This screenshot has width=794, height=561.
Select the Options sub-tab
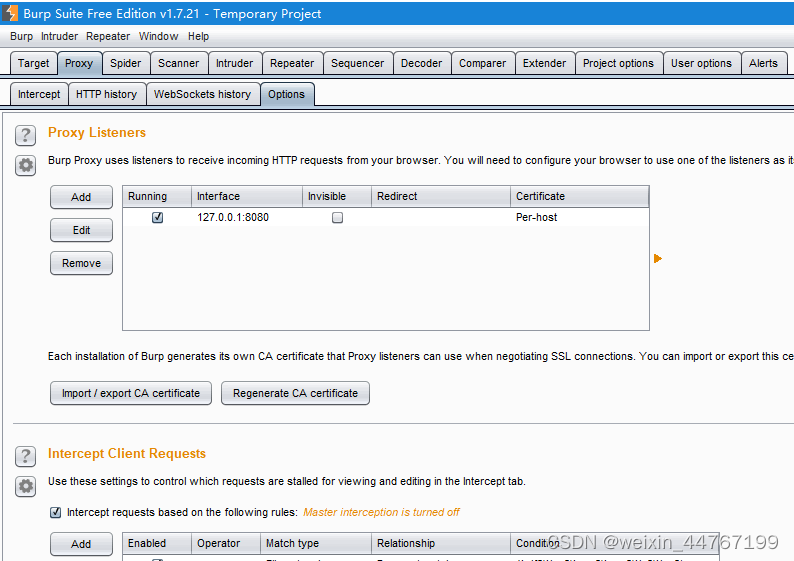(x=287, y=94)
